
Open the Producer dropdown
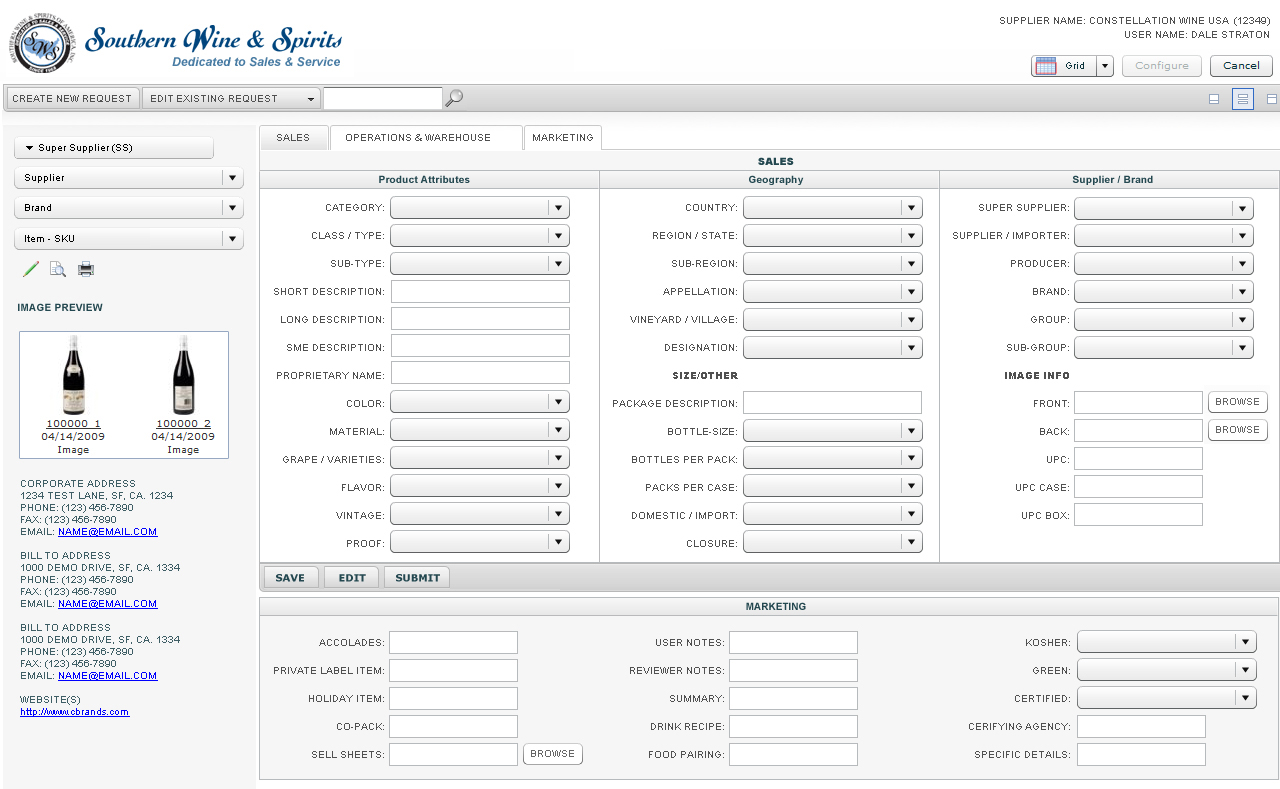[x=1164, y=264]
